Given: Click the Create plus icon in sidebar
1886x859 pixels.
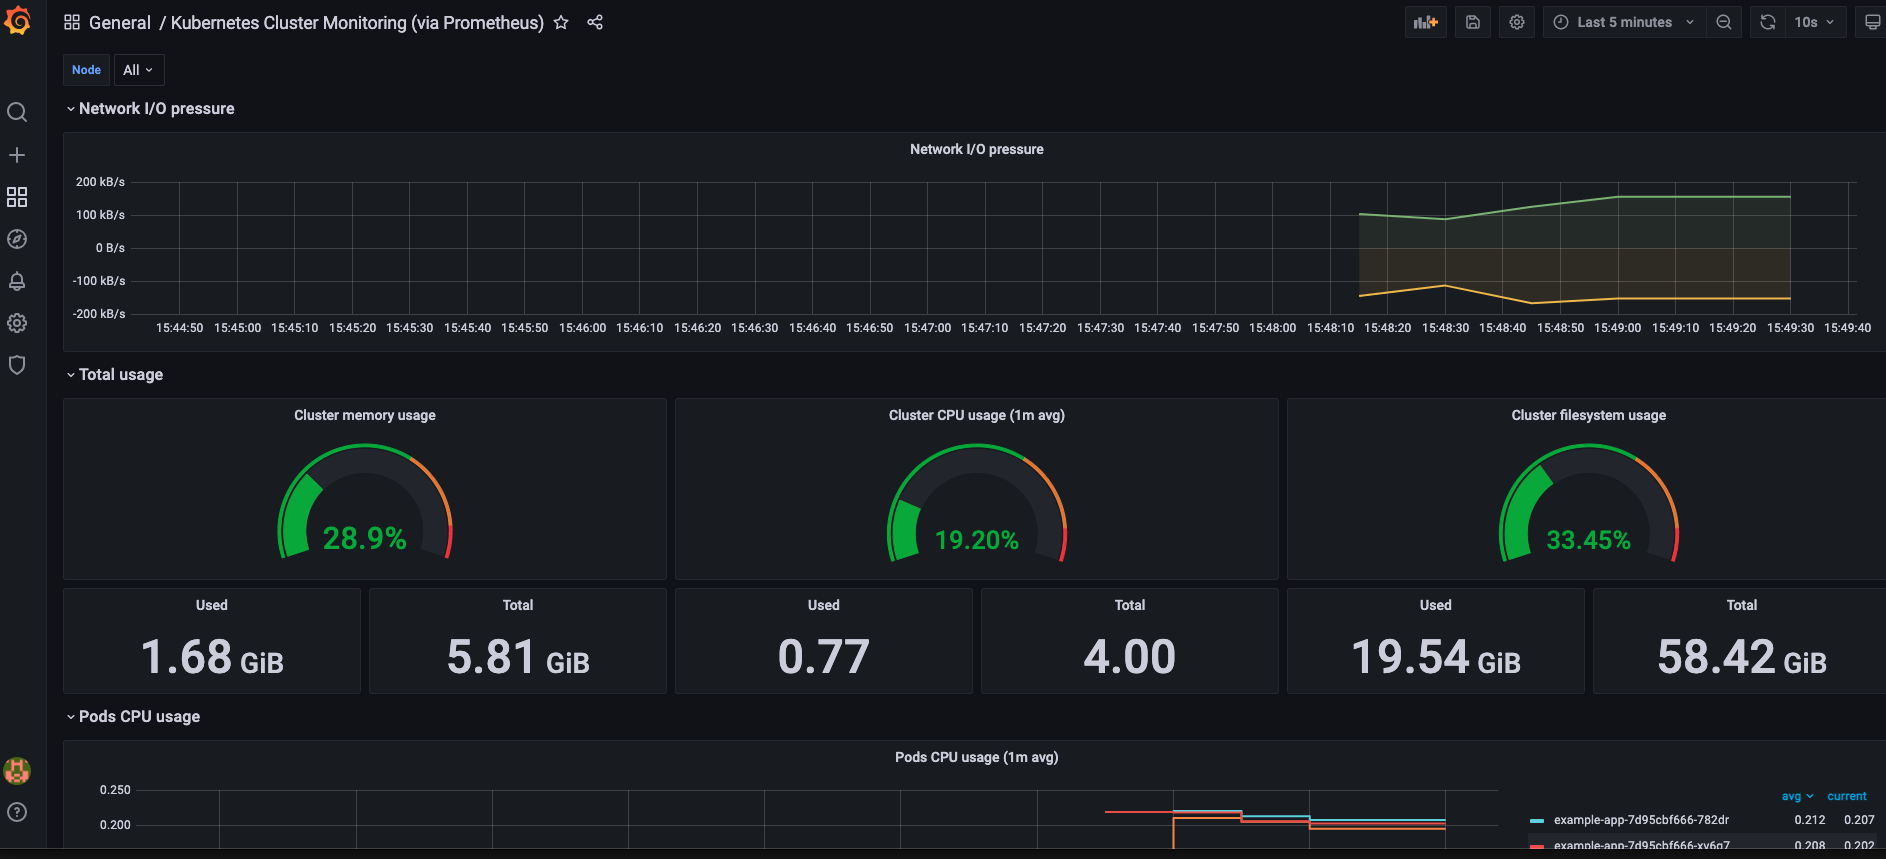Looking at the screenshot, I should (17, 155).
